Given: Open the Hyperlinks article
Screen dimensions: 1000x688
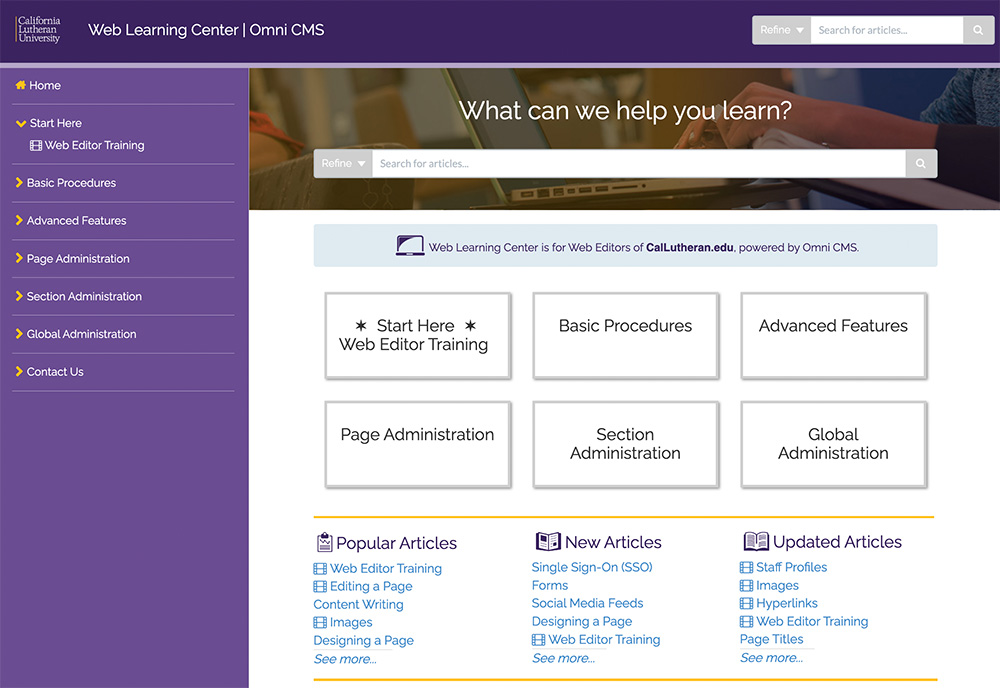Looking at the screenshot, I should pyautogui.click(x=787, y=603).
